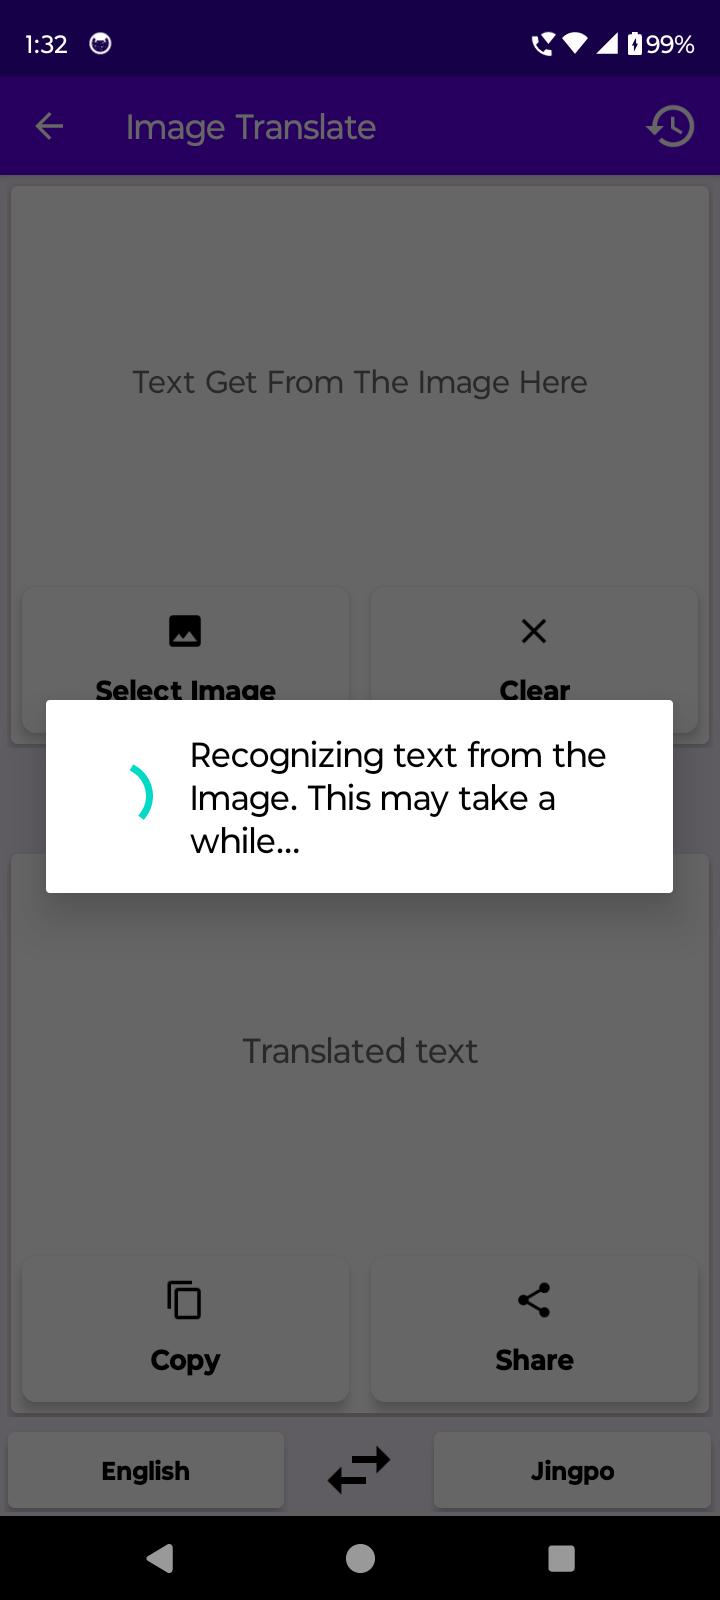Tap the Clear X icon

point(534,631)
